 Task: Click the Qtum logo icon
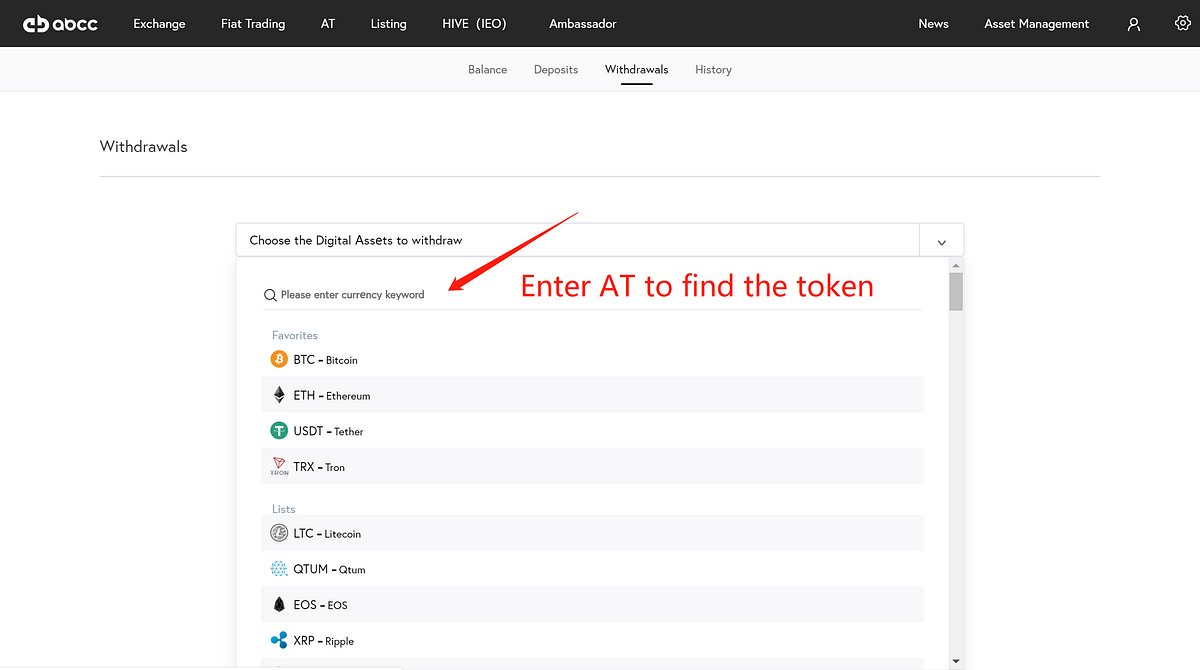279,569
